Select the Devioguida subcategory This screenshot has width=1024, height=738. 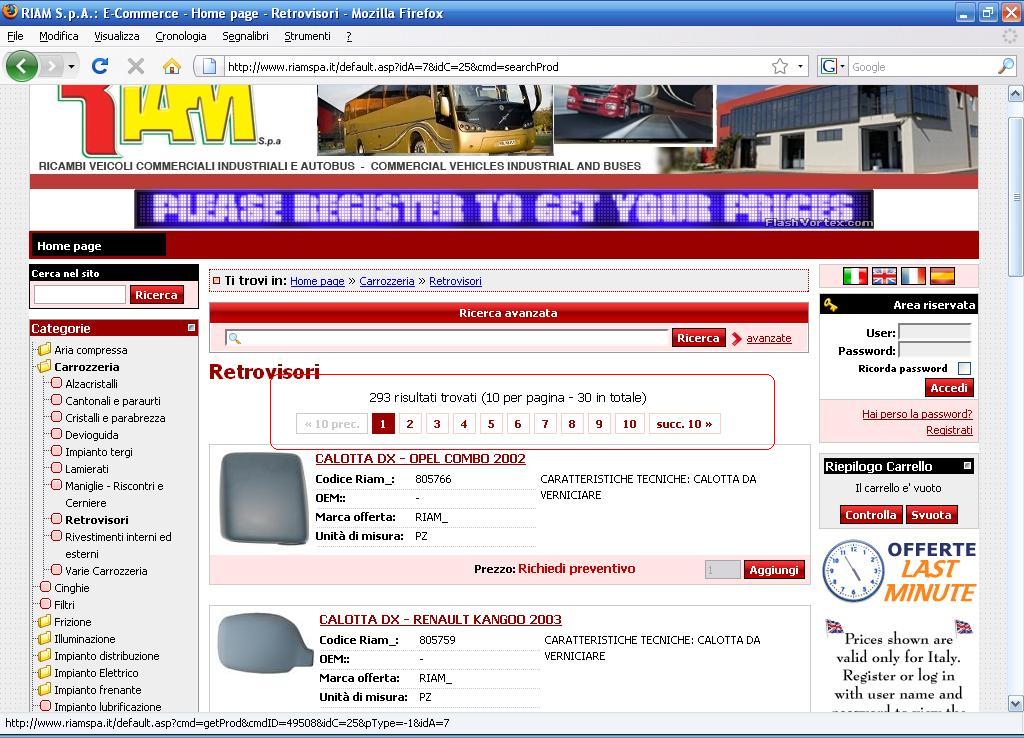point(91,434)
